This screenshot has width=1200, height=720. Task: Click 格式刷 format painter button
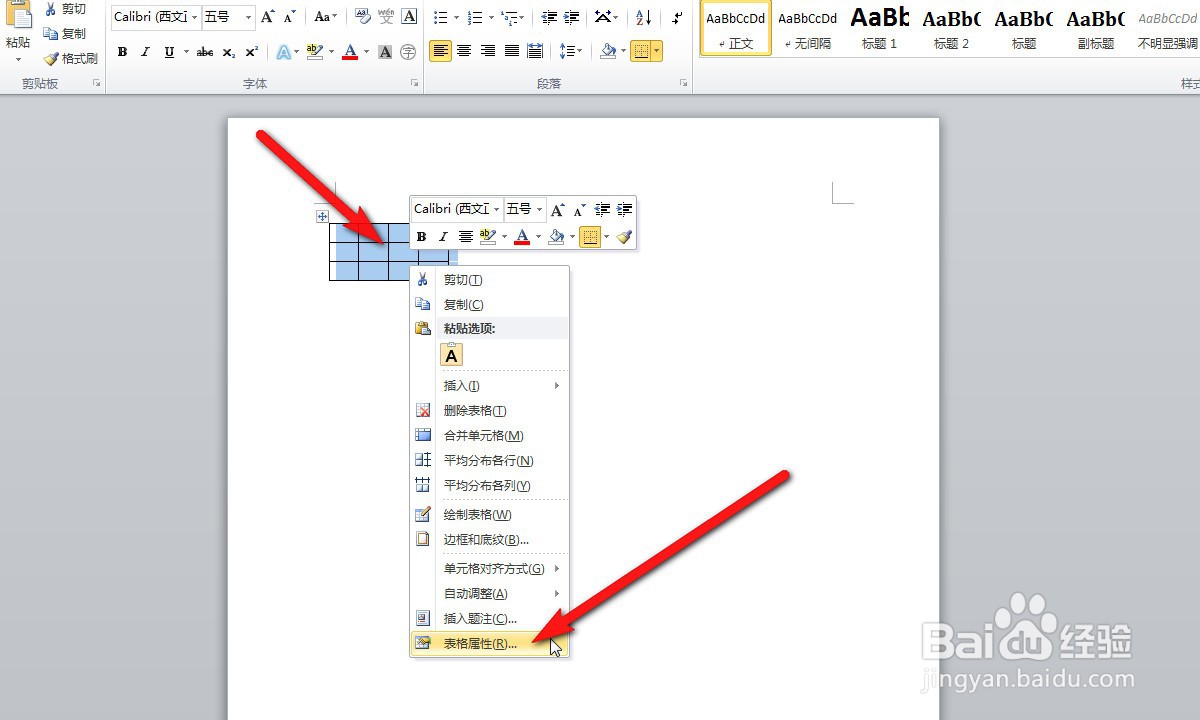(x=71, y=59)
